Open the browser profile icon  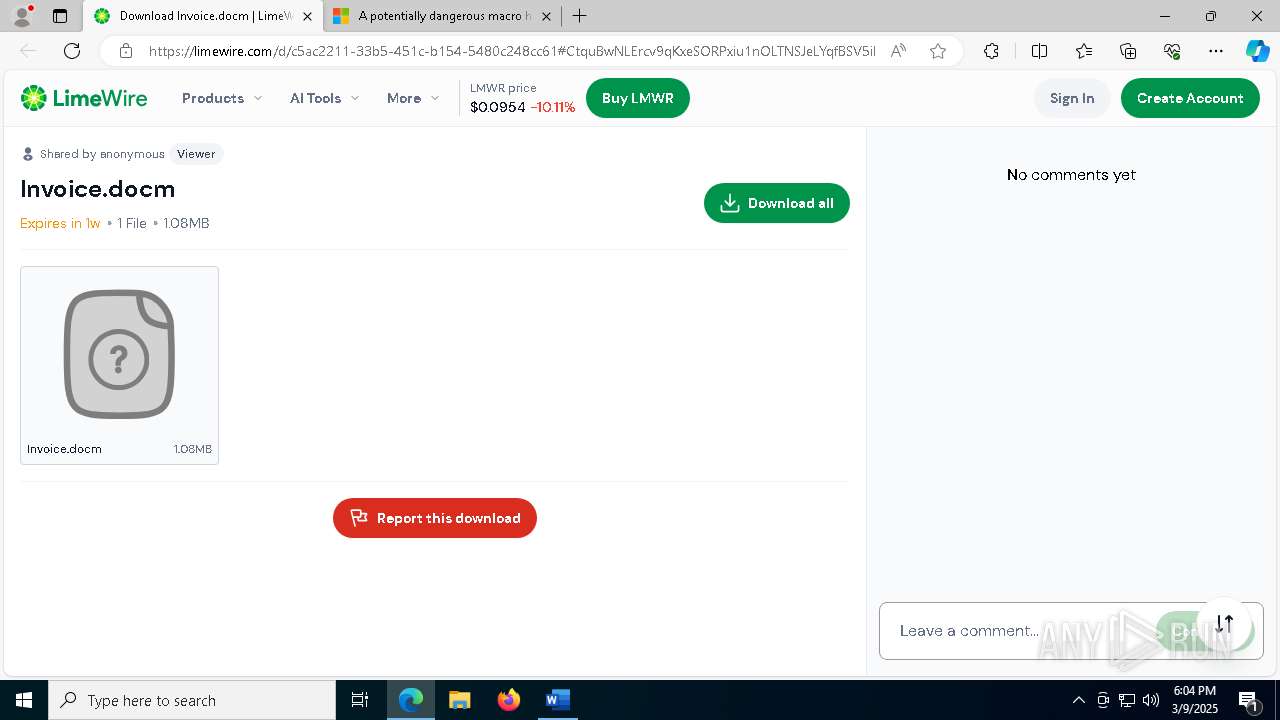[22, 16]
